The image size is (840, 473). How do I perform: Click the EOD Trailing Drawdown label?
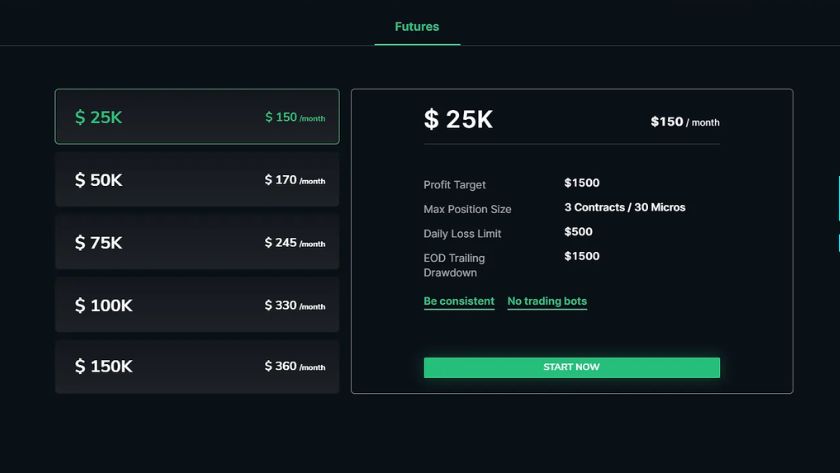(x=454, y=265)
